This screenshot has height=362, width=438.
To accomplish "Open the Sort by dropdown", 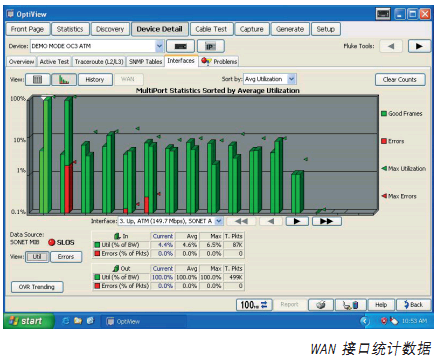I will 291,79.
